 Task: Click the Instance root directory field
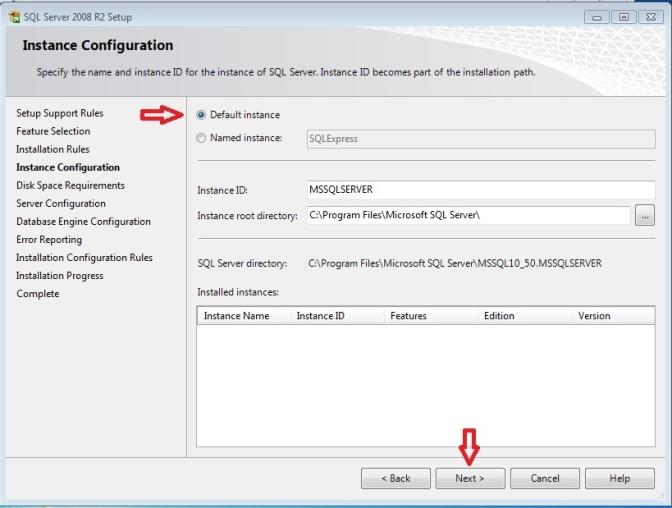point(468,215)
